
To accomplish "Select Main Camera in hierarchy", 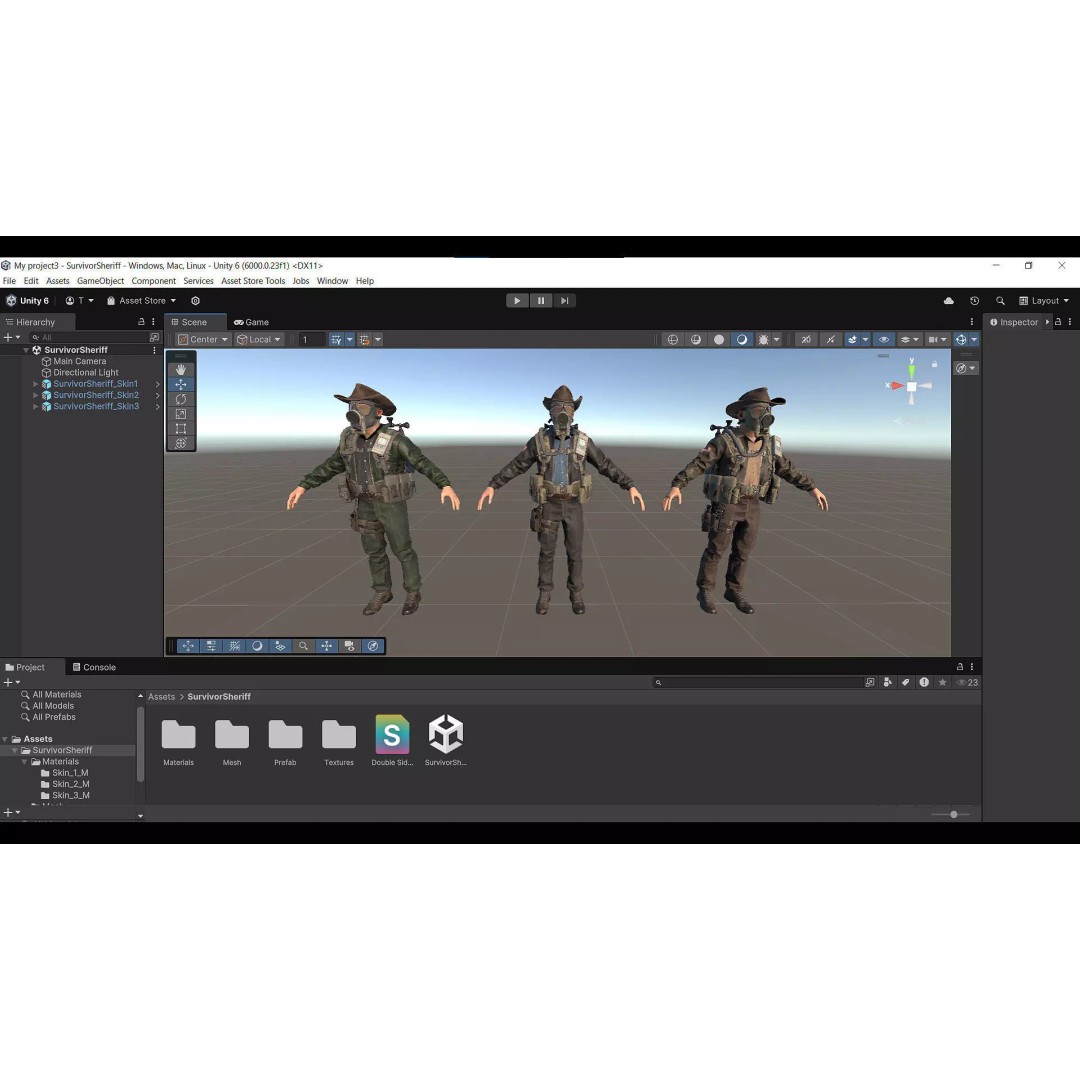I will 80,362.
